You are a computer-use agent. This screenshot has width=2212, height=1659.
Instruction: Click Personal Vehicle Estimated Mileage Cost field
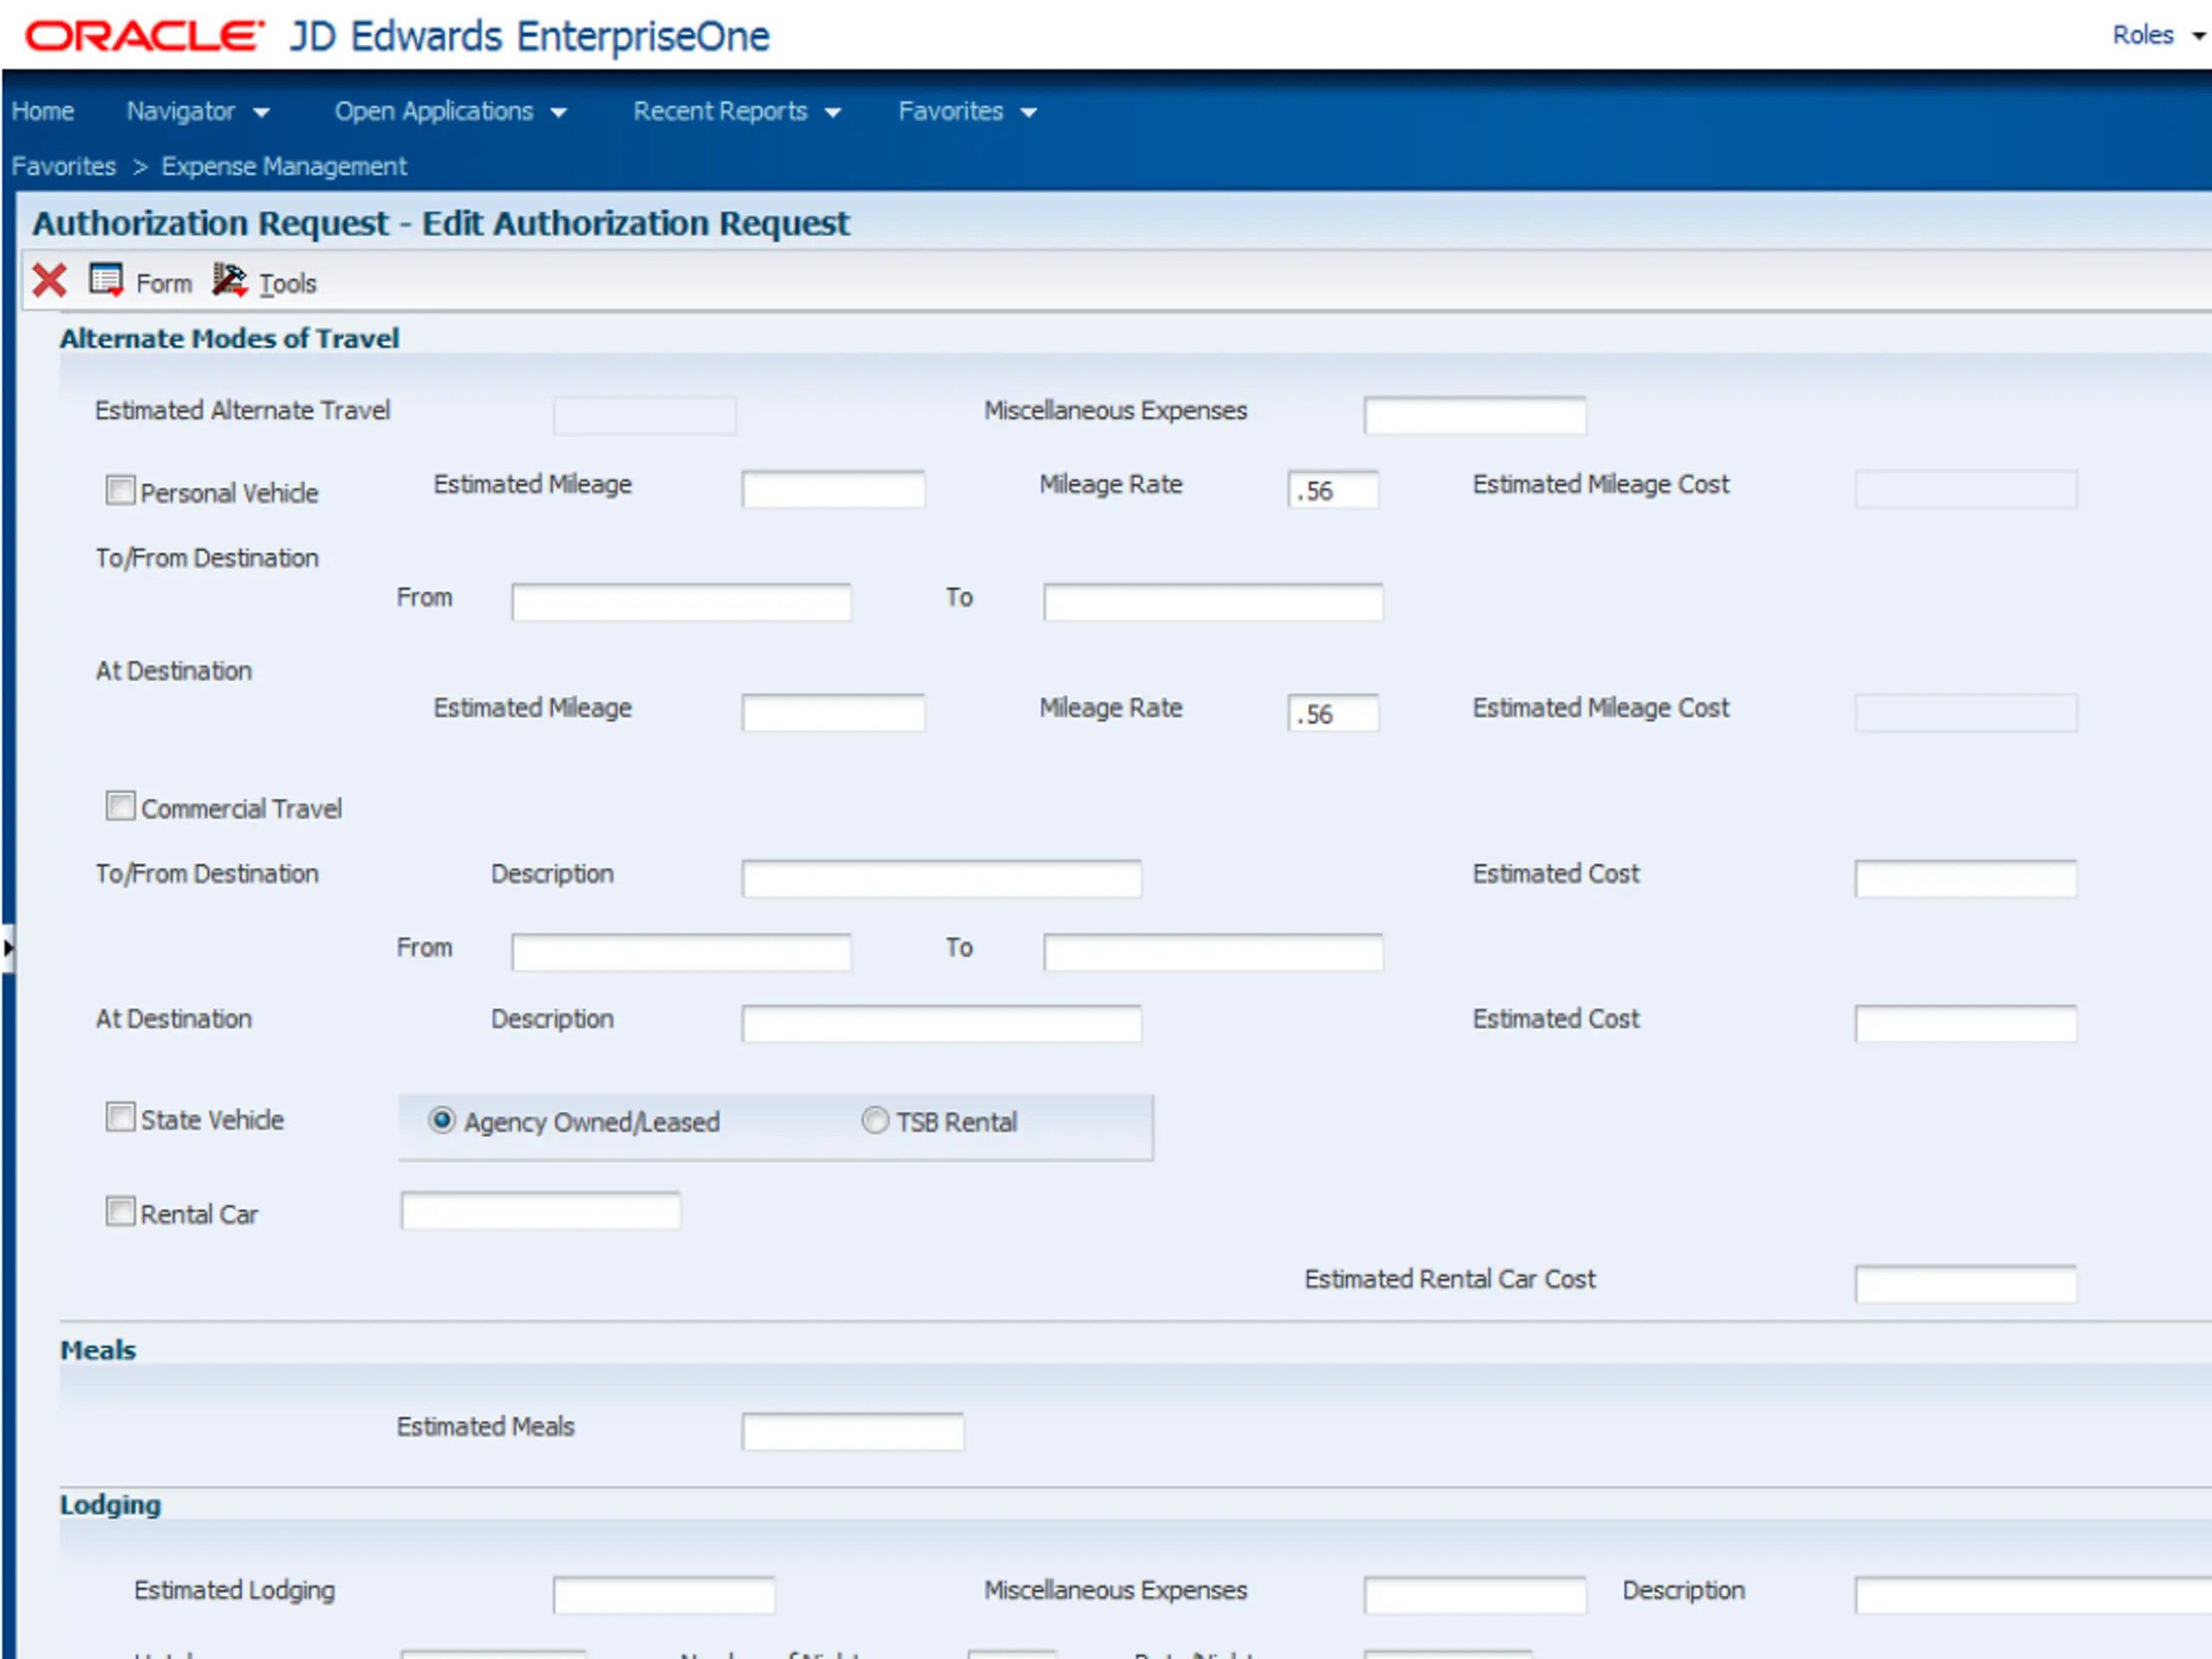click(x=1965, y=489)
